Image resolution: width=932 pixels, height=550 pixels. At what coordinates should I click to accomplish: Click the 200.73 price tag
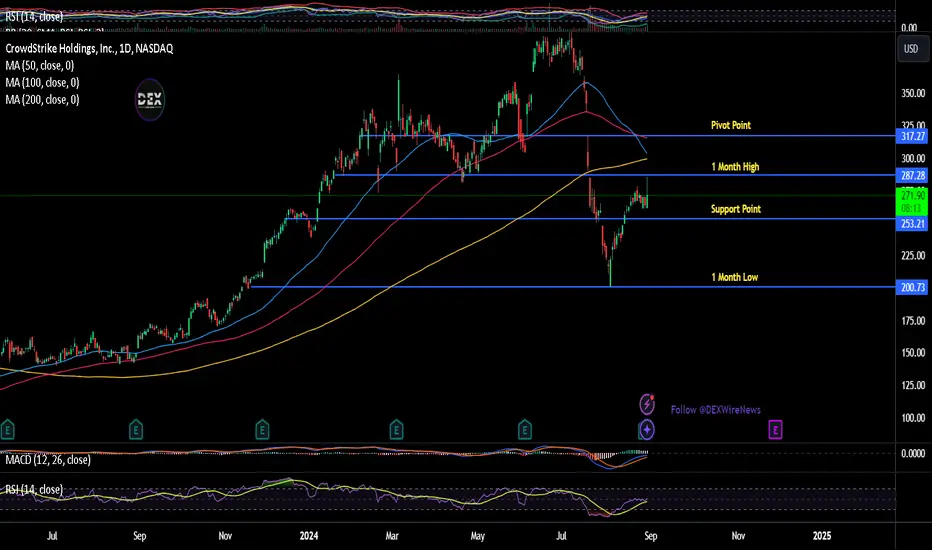[912, 287]
